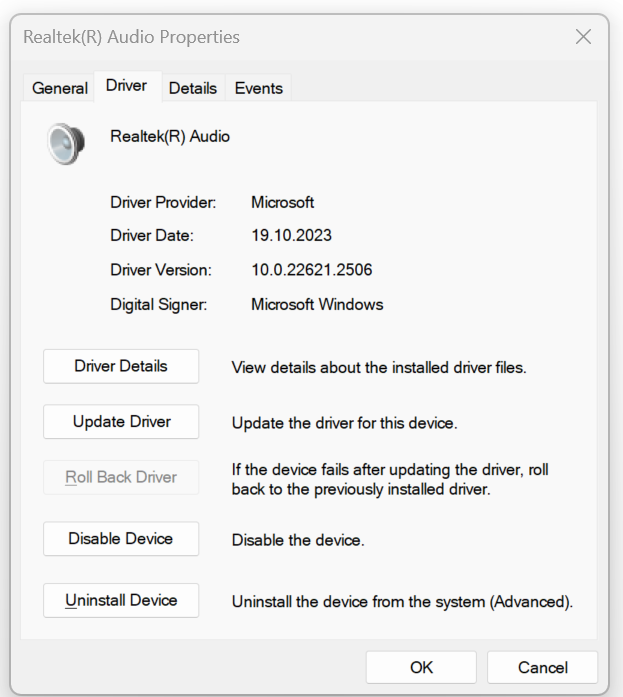Select the Driver tab
The image size is (623, 697).
(x=127, y=85)
